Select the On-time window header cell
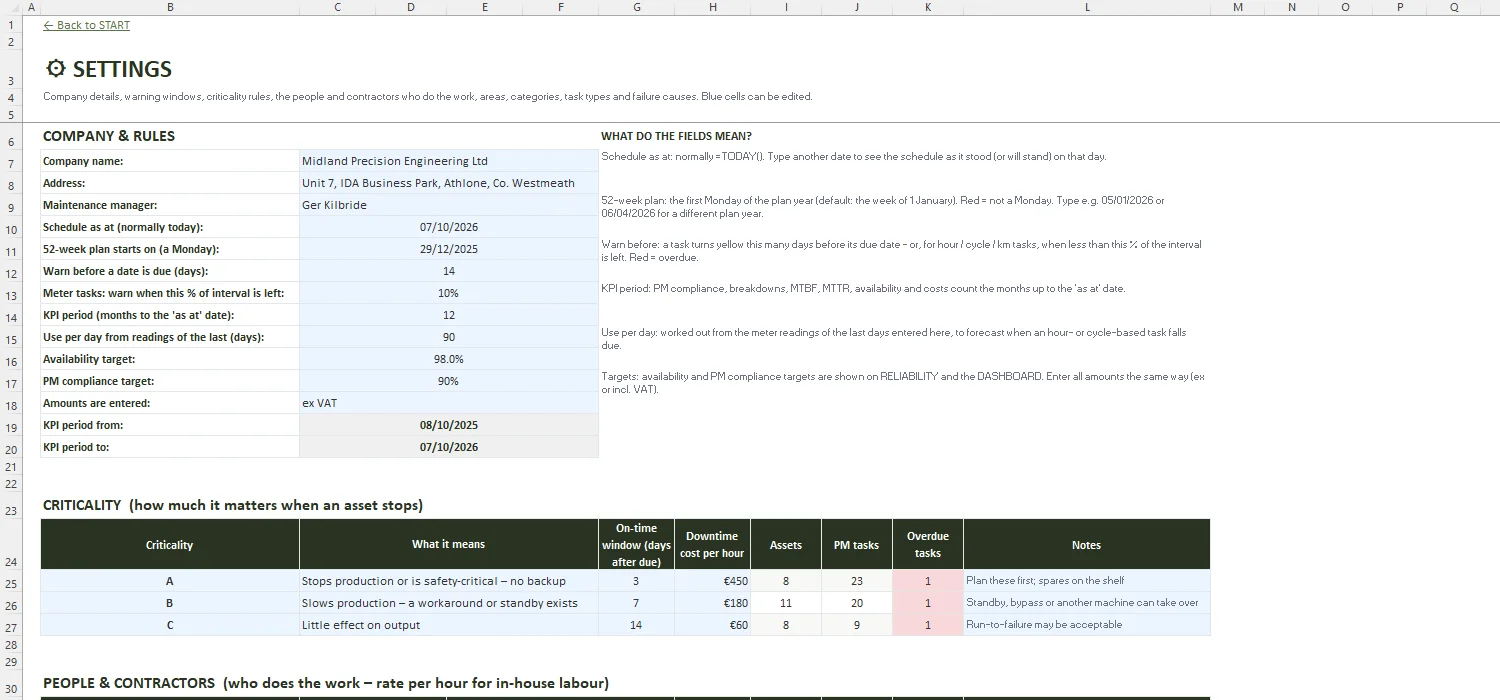 coord(637,545)
